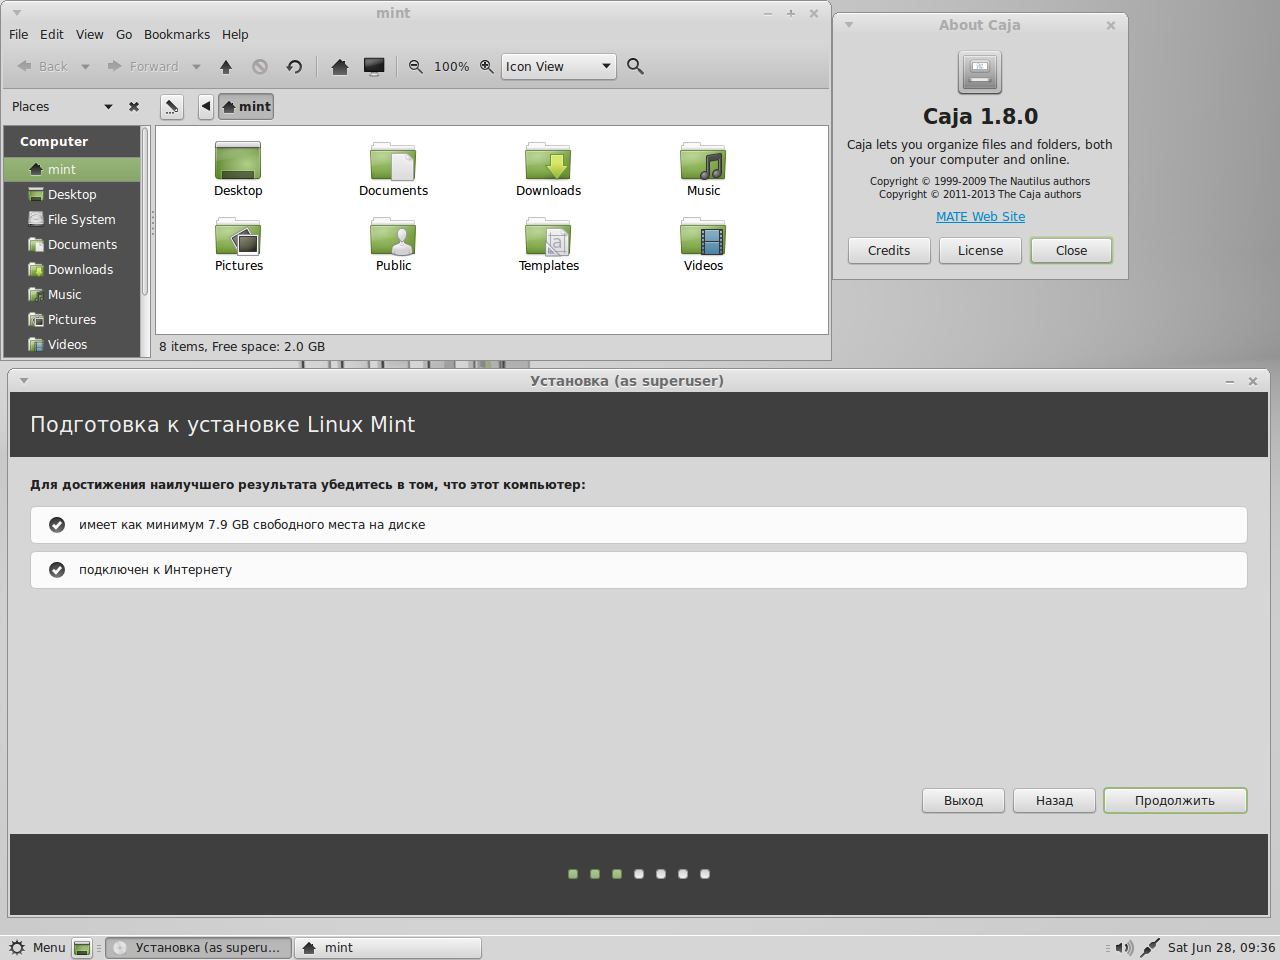Click the Places sidebar vertical scrollbar
This screenshot has height=960, width=1280.
pos(145,211)
